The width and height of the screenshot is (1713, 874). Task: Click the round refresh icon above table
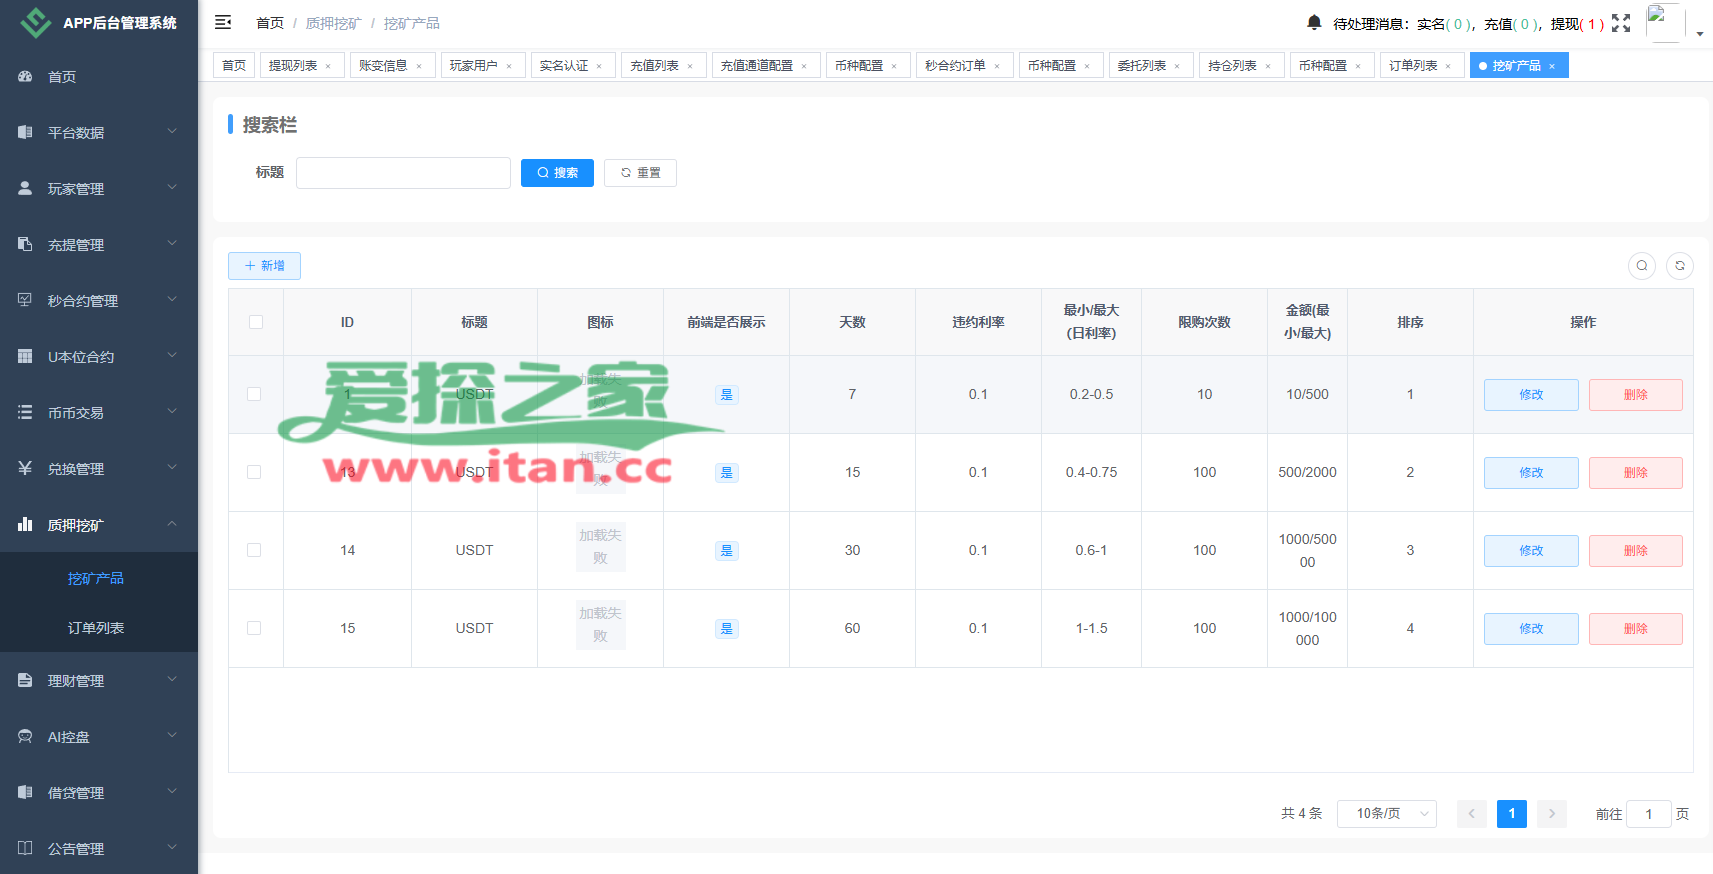(x=1680, y=266)
